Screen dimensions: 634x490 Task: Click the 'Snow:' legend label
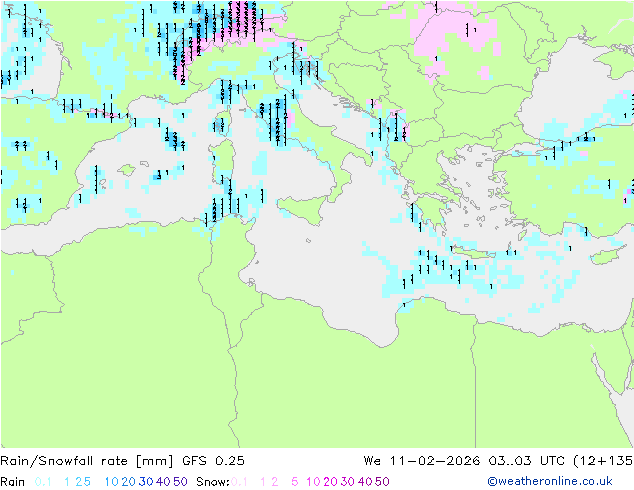[213, 482]
